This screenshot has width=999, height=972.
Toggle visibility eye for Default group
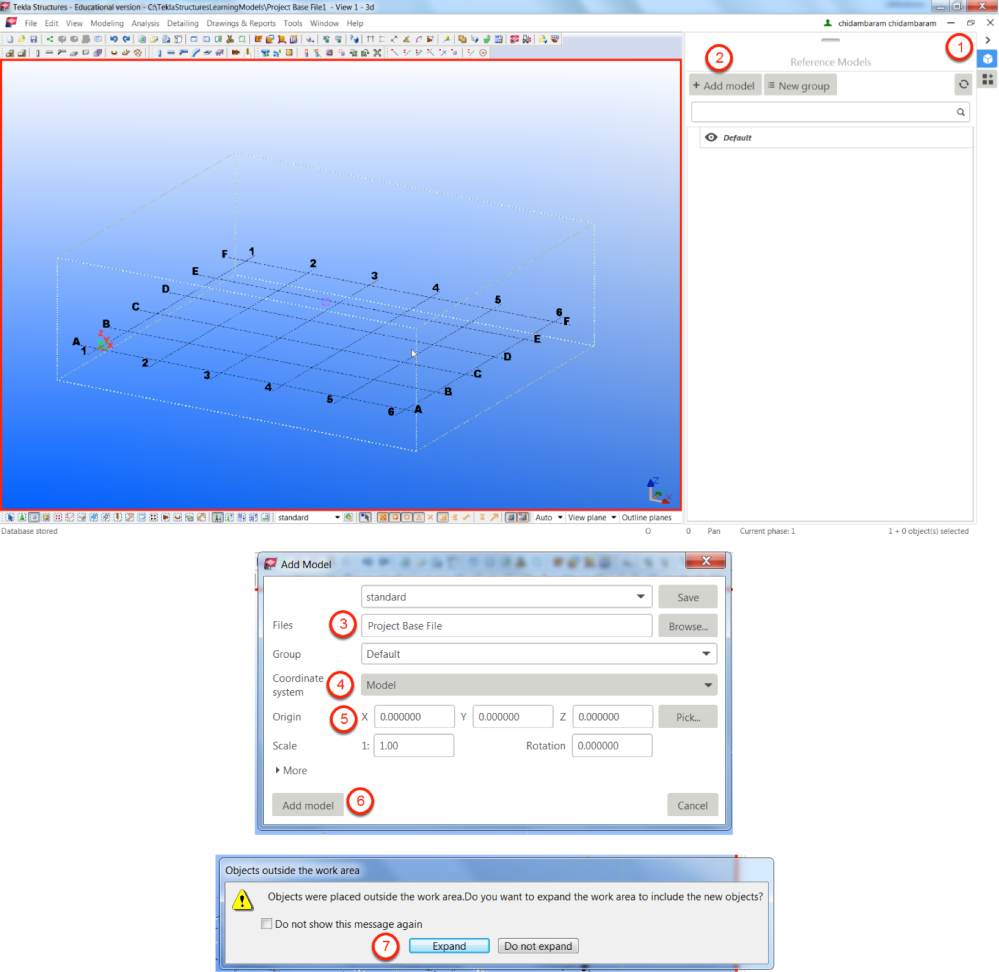(711, 138)
